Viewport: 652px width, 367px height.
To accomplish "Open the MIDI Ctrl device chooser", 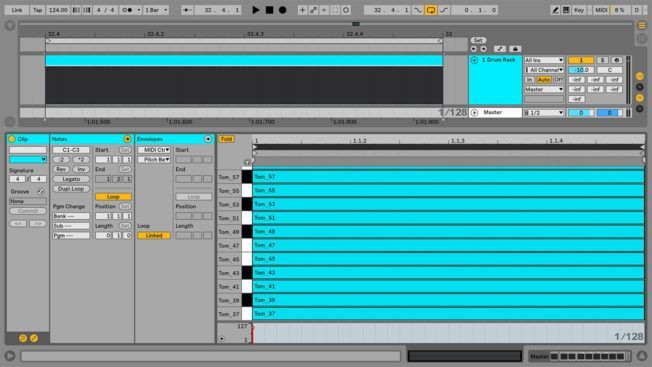I will [154, 150].
